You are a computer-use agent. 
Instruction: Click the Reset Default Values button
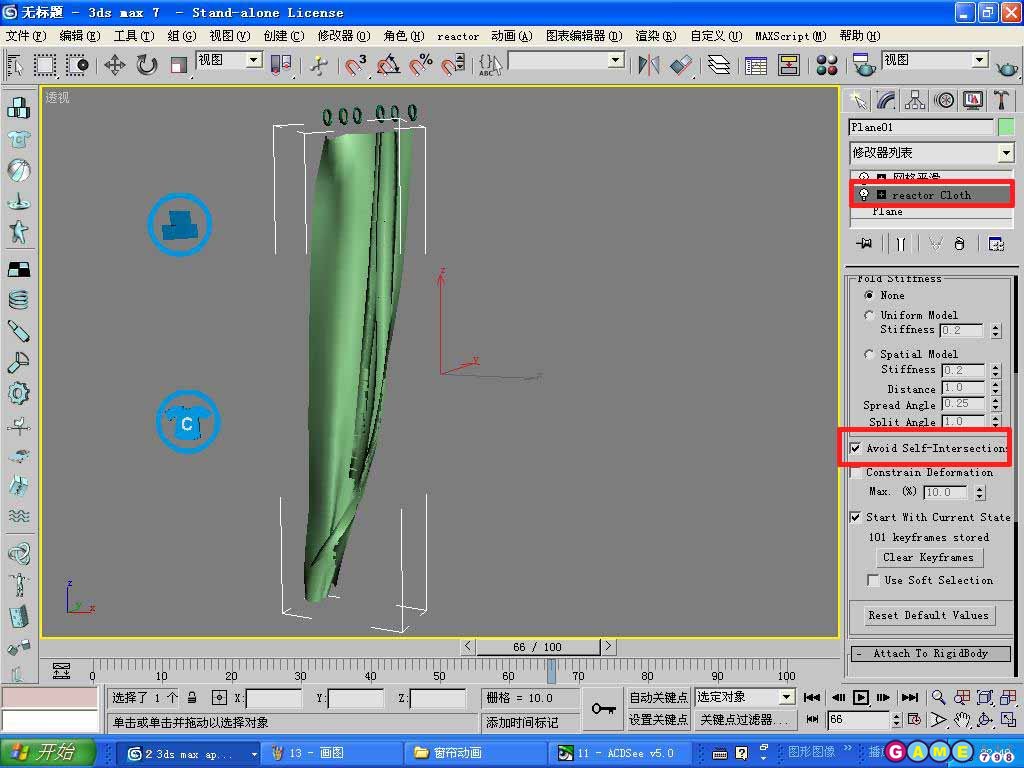click(928, 615)
